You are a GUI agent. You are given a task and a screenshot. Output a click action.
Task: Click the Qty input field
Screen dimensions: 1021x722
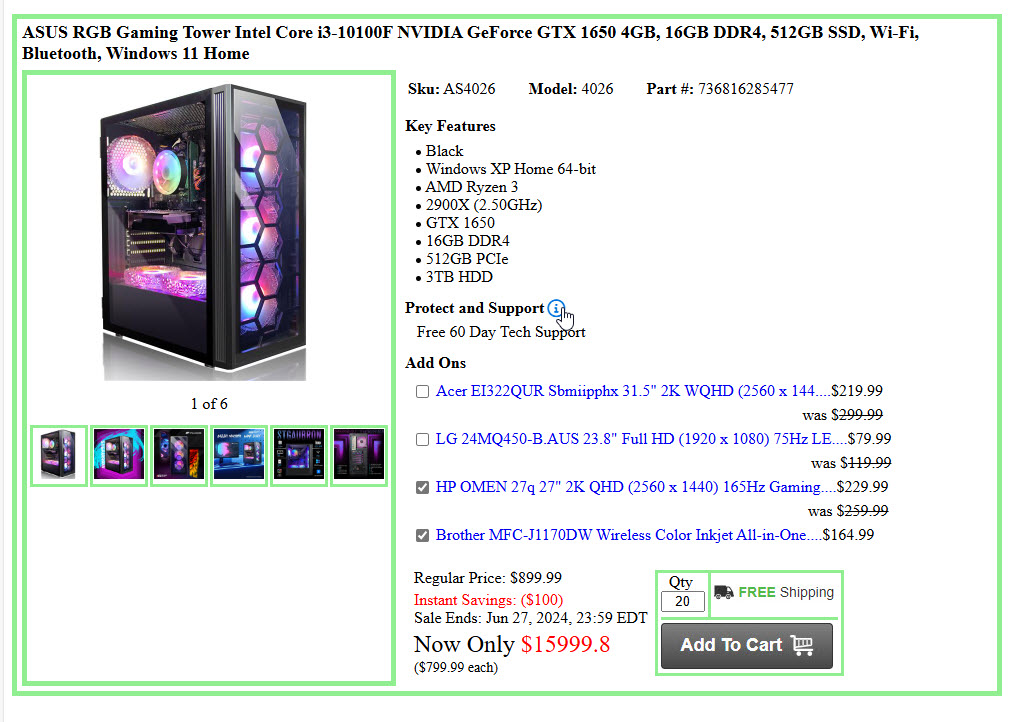coord(682,601)
